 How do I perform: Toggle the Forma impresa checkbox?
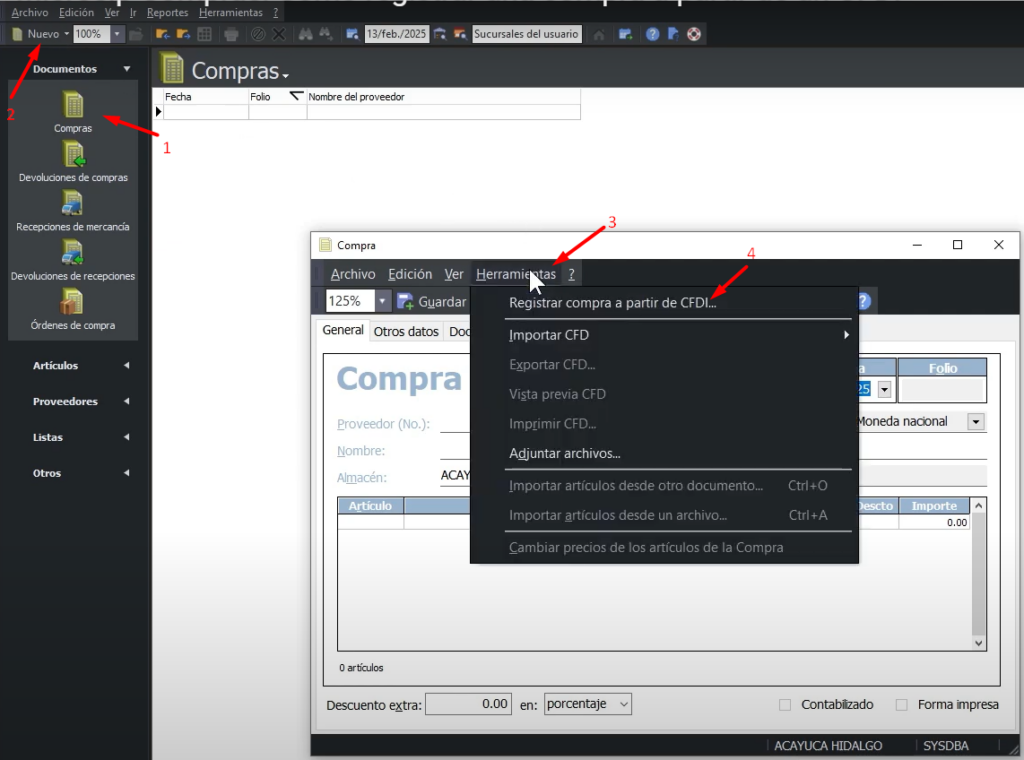click(x=902, y=705)
